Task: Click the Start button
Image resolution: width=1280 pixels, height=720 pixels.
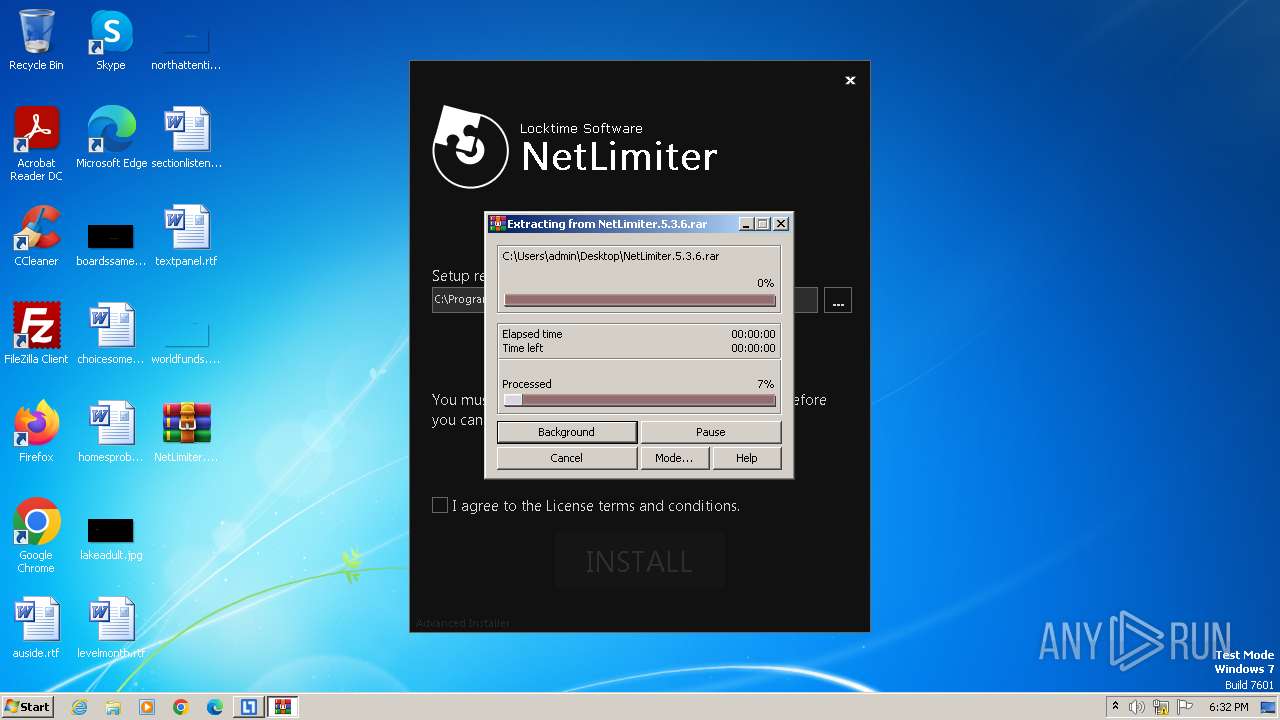Action: click(28, 707)
